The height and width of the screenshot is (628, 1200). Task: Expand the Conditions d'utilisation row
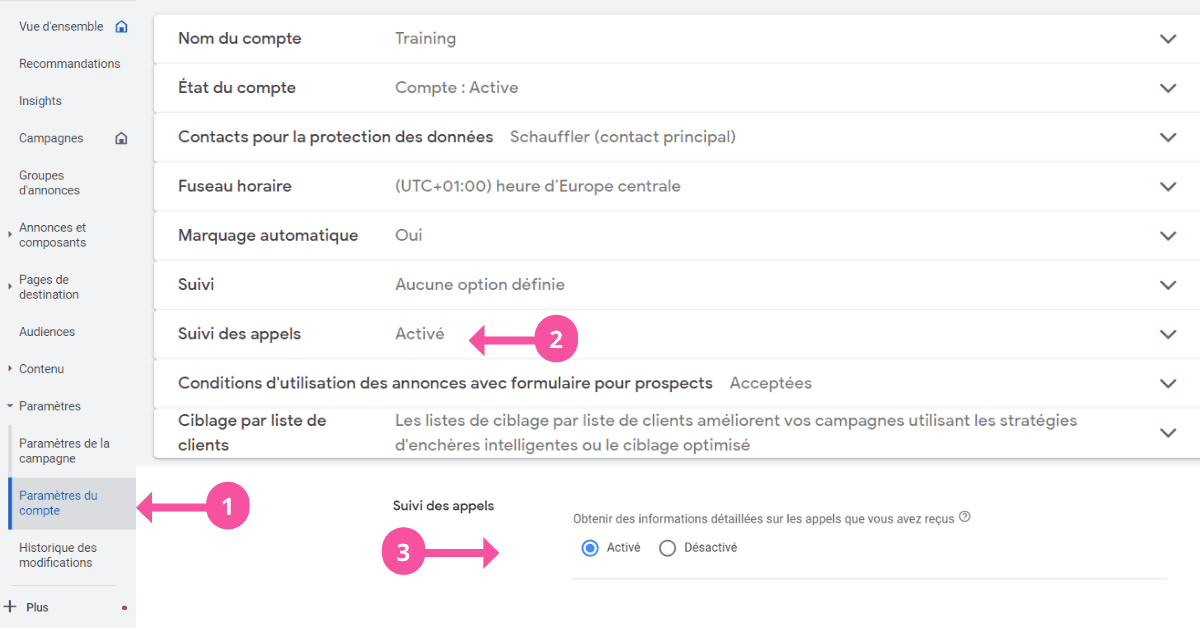click(x=1167, y=383)
